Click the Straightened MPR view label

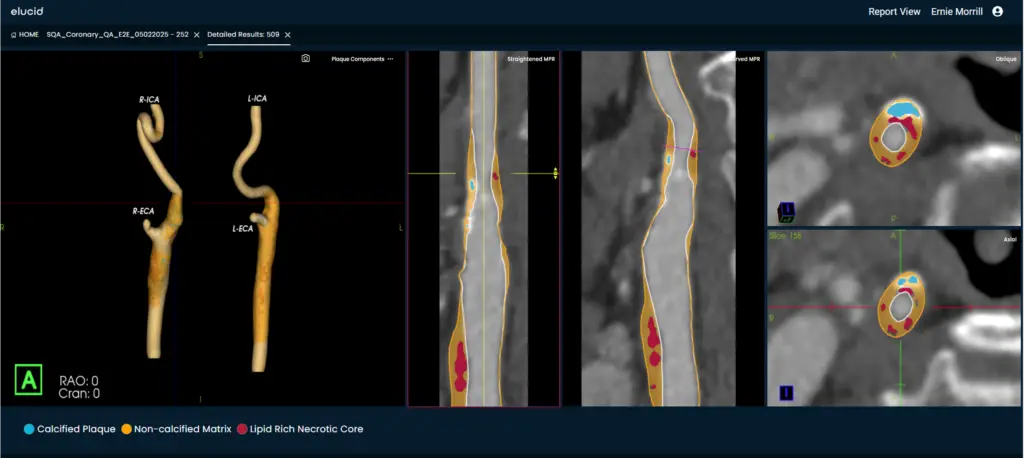[532, 59]
